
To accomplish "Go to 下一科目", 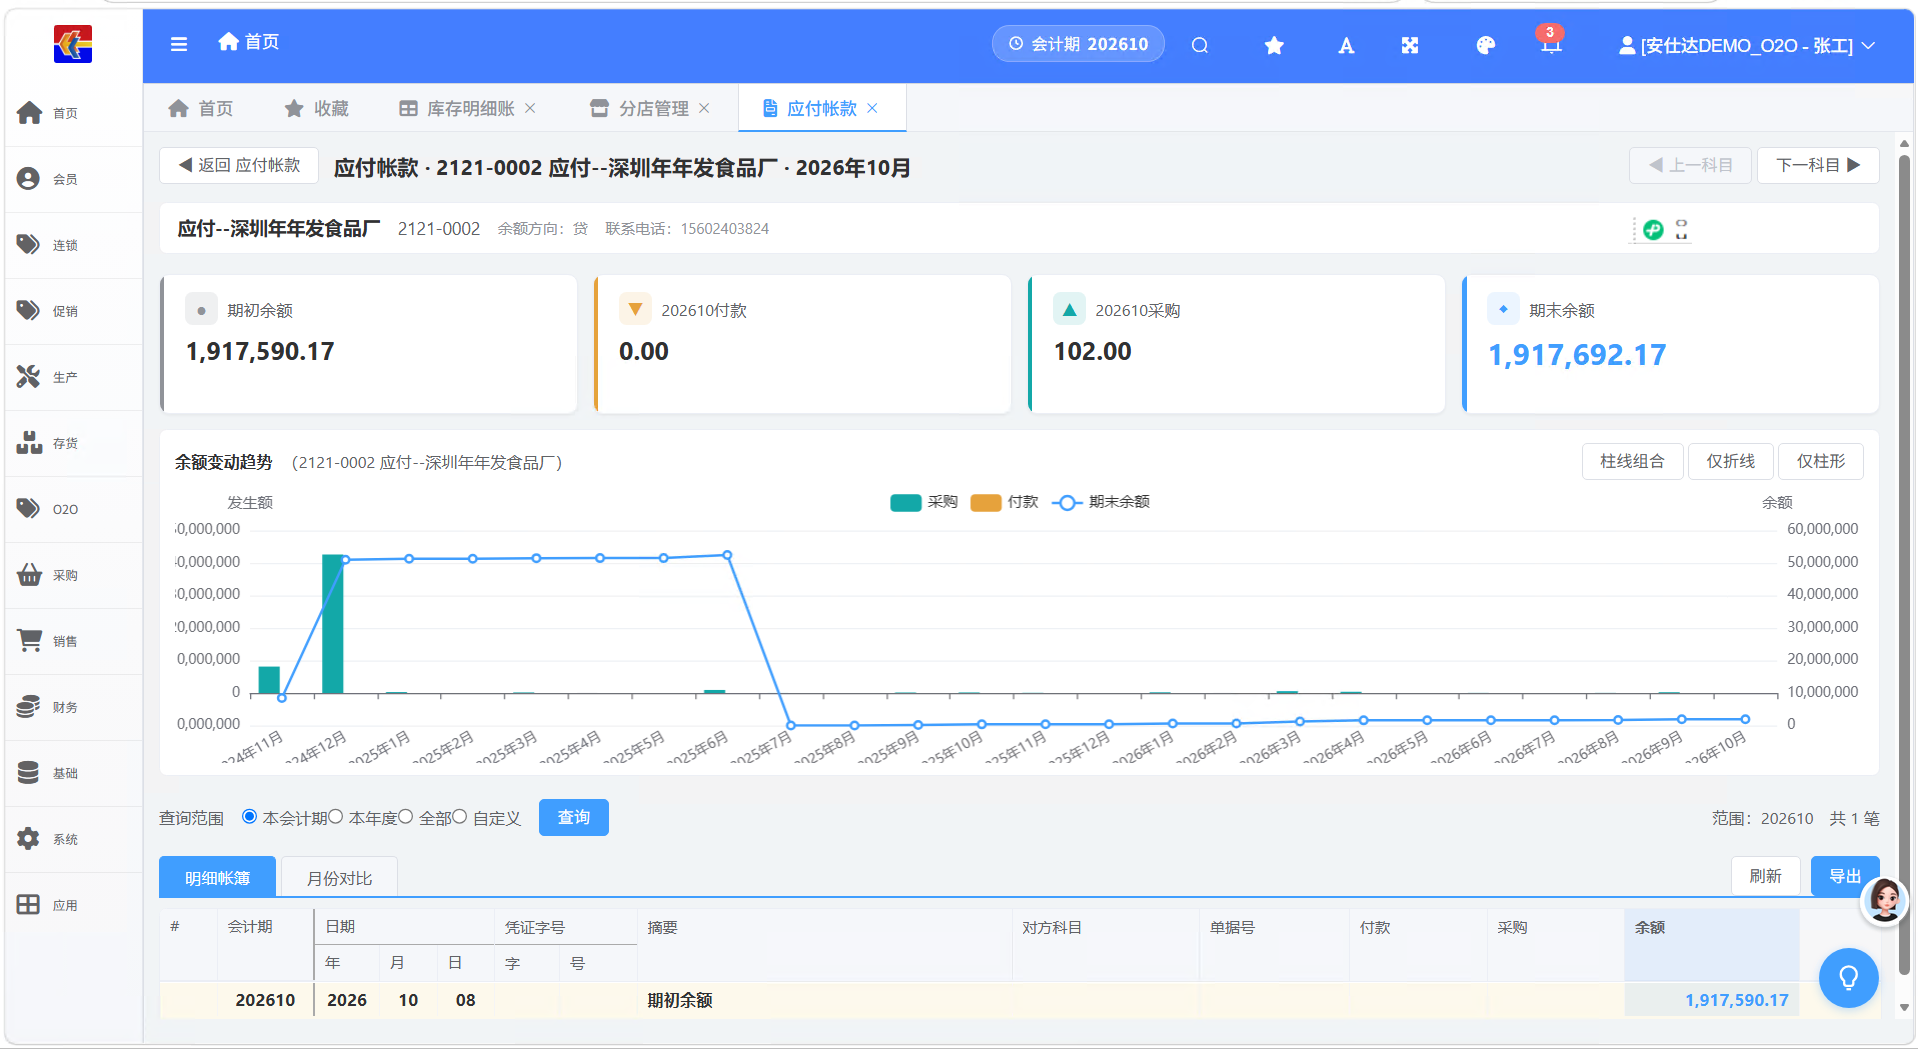I will (x=1818, y=165).
